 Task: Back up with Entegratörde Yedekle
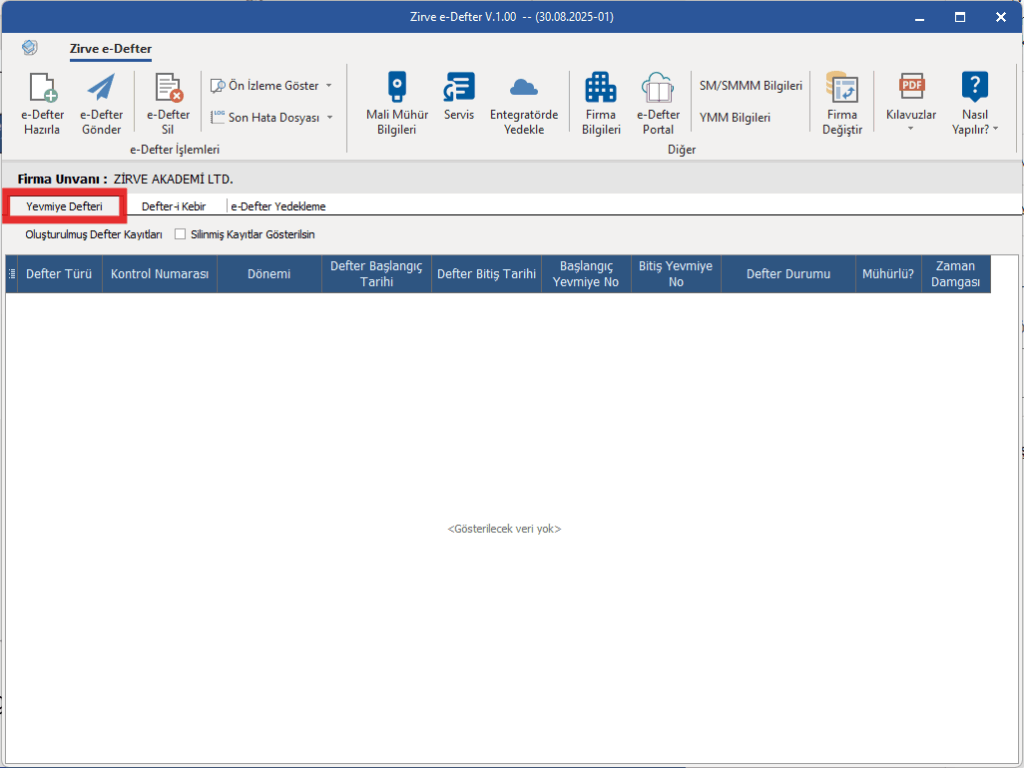524,103
